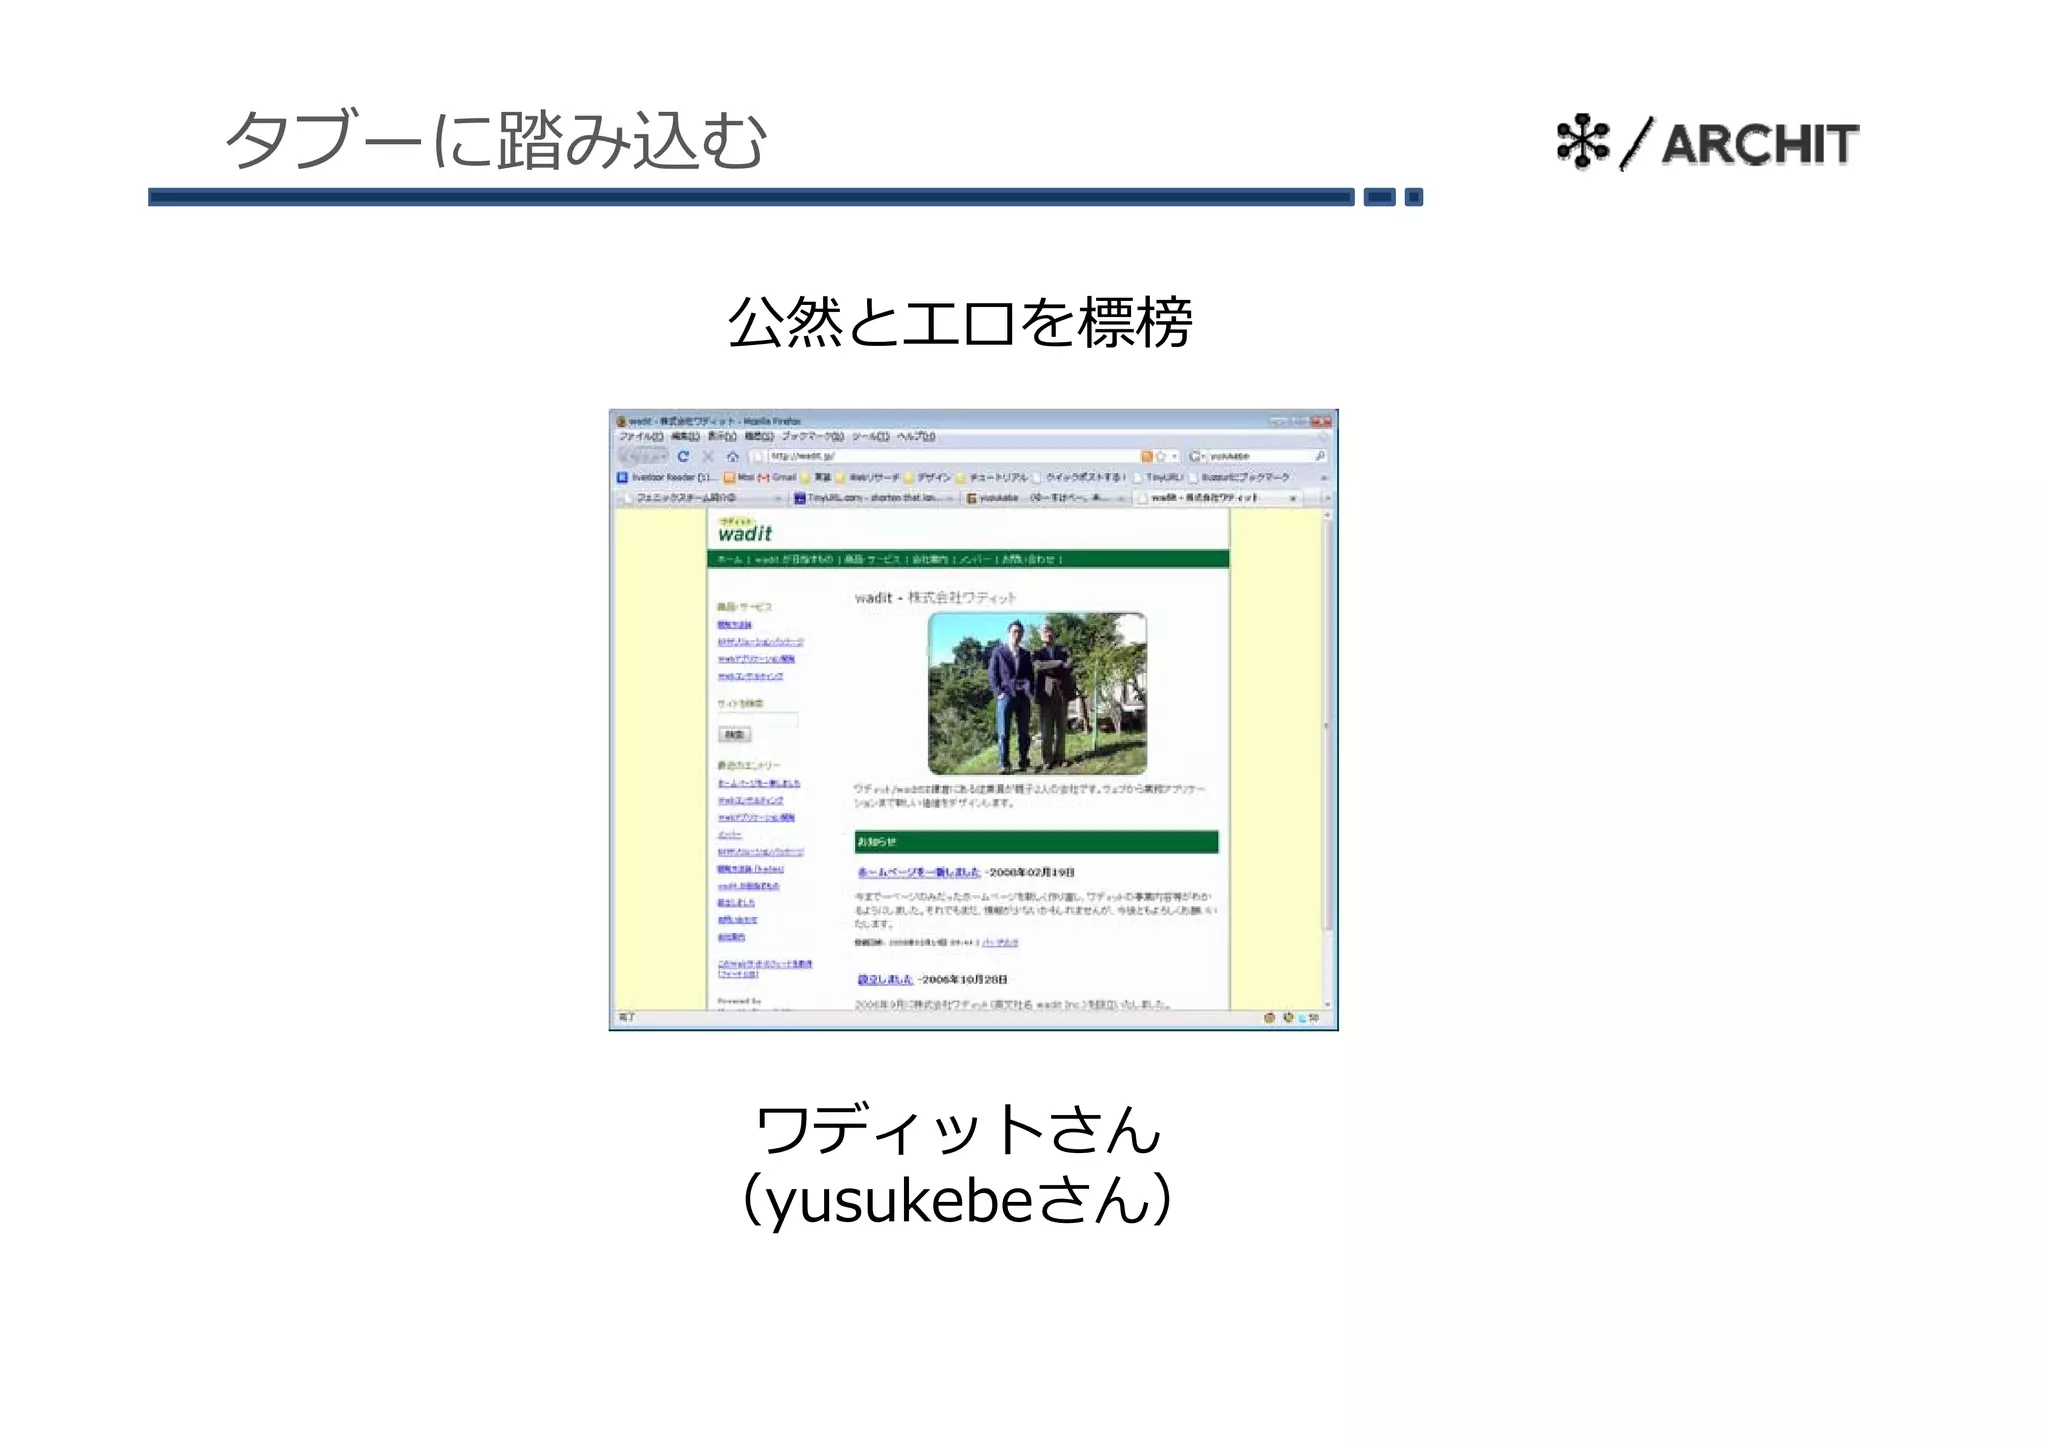The image size is (2048, 1448).
Task: Click the second status bar extension icon
Action: tap(1287, 1018)
